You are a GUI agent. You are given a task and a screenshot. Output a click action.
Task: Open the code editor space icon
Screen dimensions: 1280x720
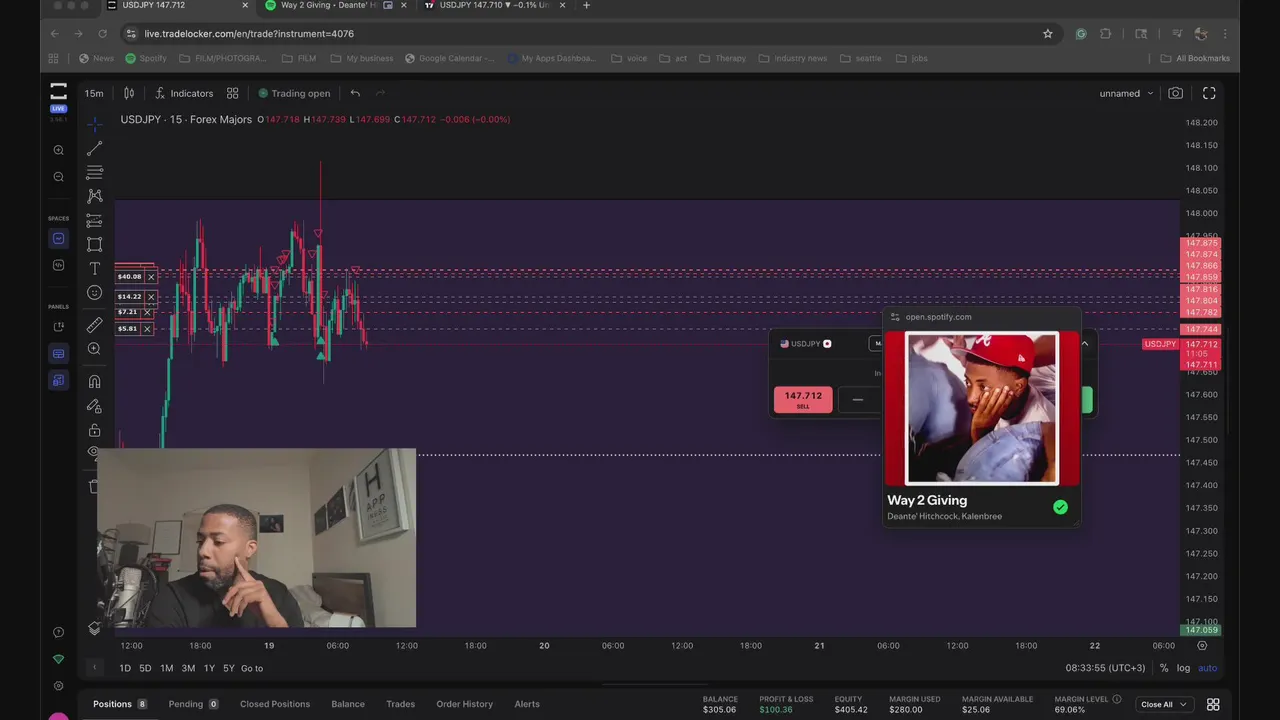(x=58, y=265)
